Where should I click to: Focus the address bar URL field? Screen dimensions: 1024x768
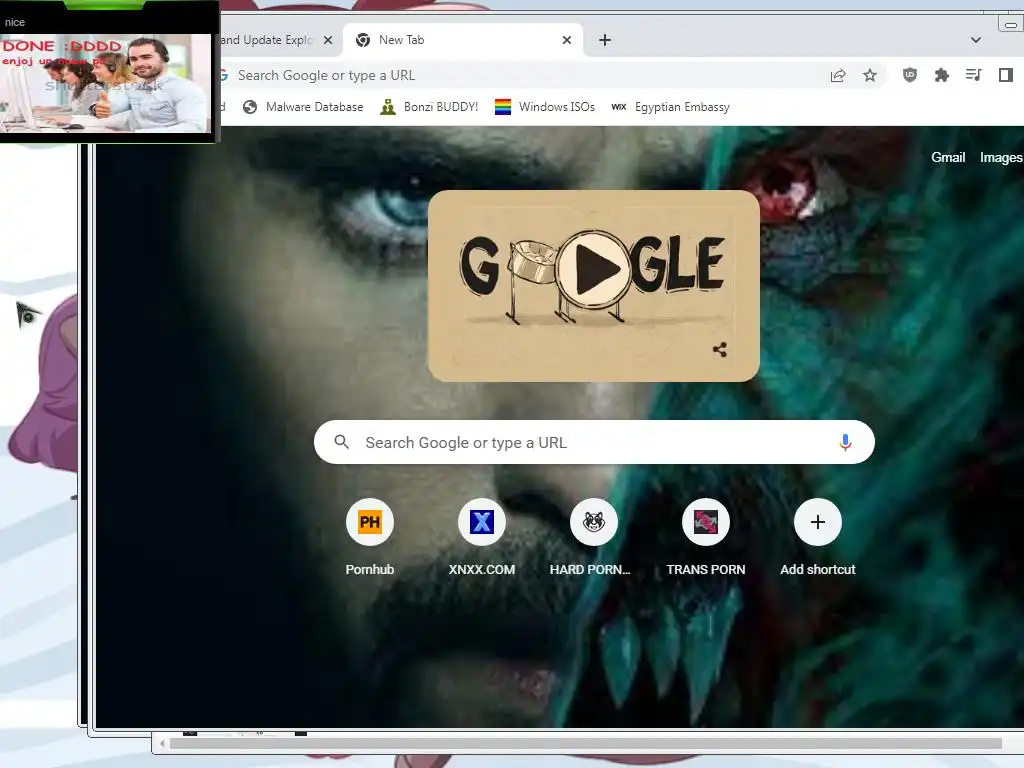pyautogui.click(x=522, y=75)
